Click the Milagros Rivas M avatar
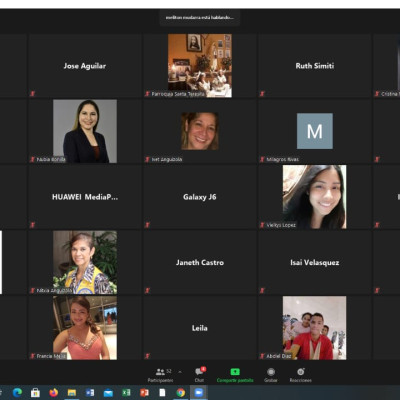The image size is (400, 400). pos(315,131)
